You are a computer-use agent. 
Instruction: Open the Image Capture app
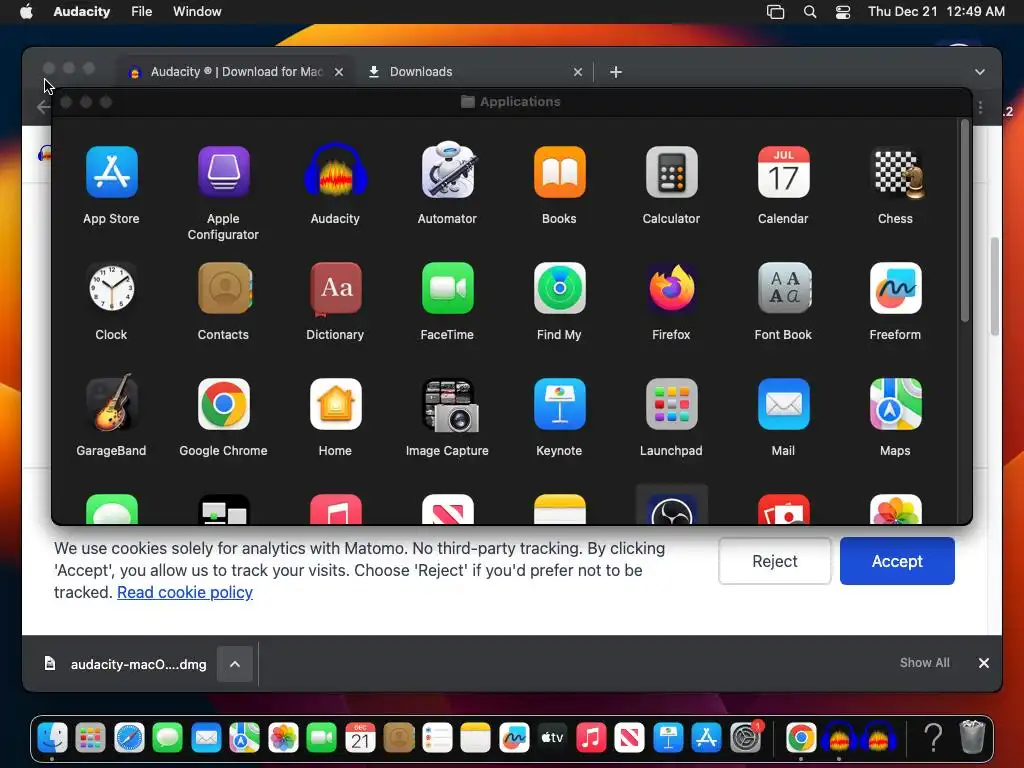click(449, 405)
